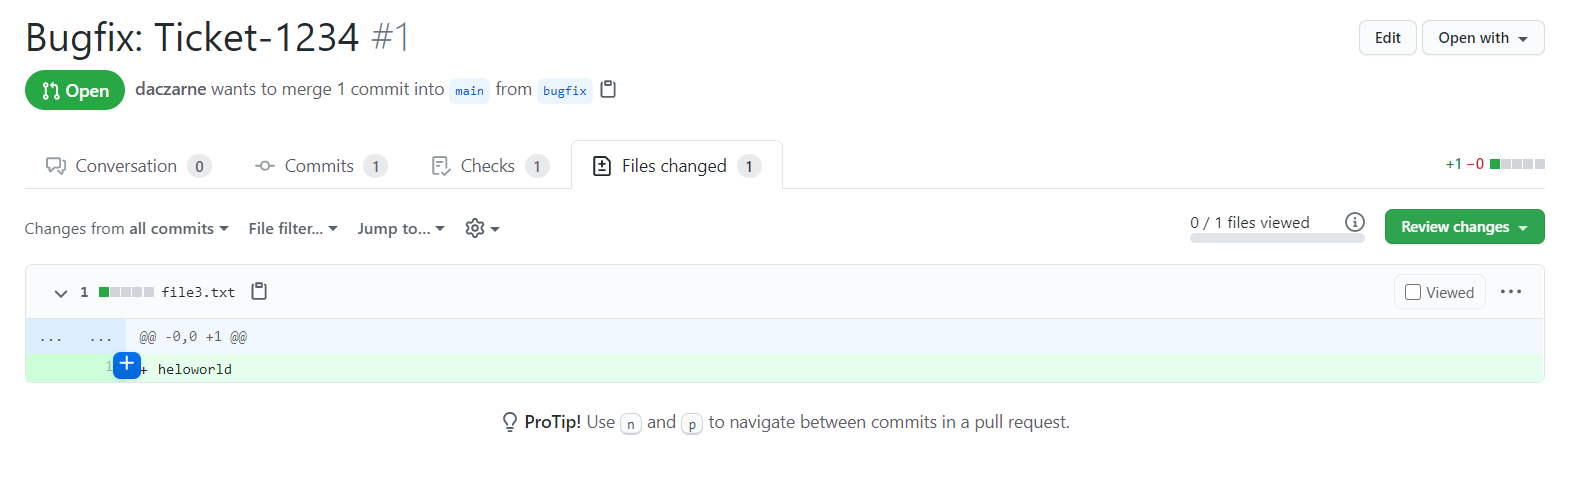Viewport: 1573px width, 479px height.
Task: Open the Jump to dropdown
Action: 401,229
